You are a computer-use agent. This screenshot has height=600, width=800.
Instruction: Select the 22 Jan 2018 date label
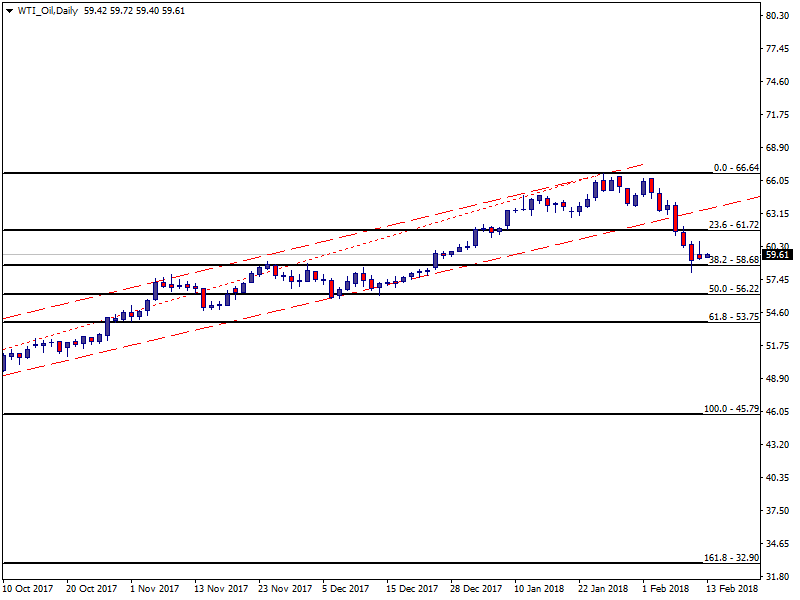603,589
